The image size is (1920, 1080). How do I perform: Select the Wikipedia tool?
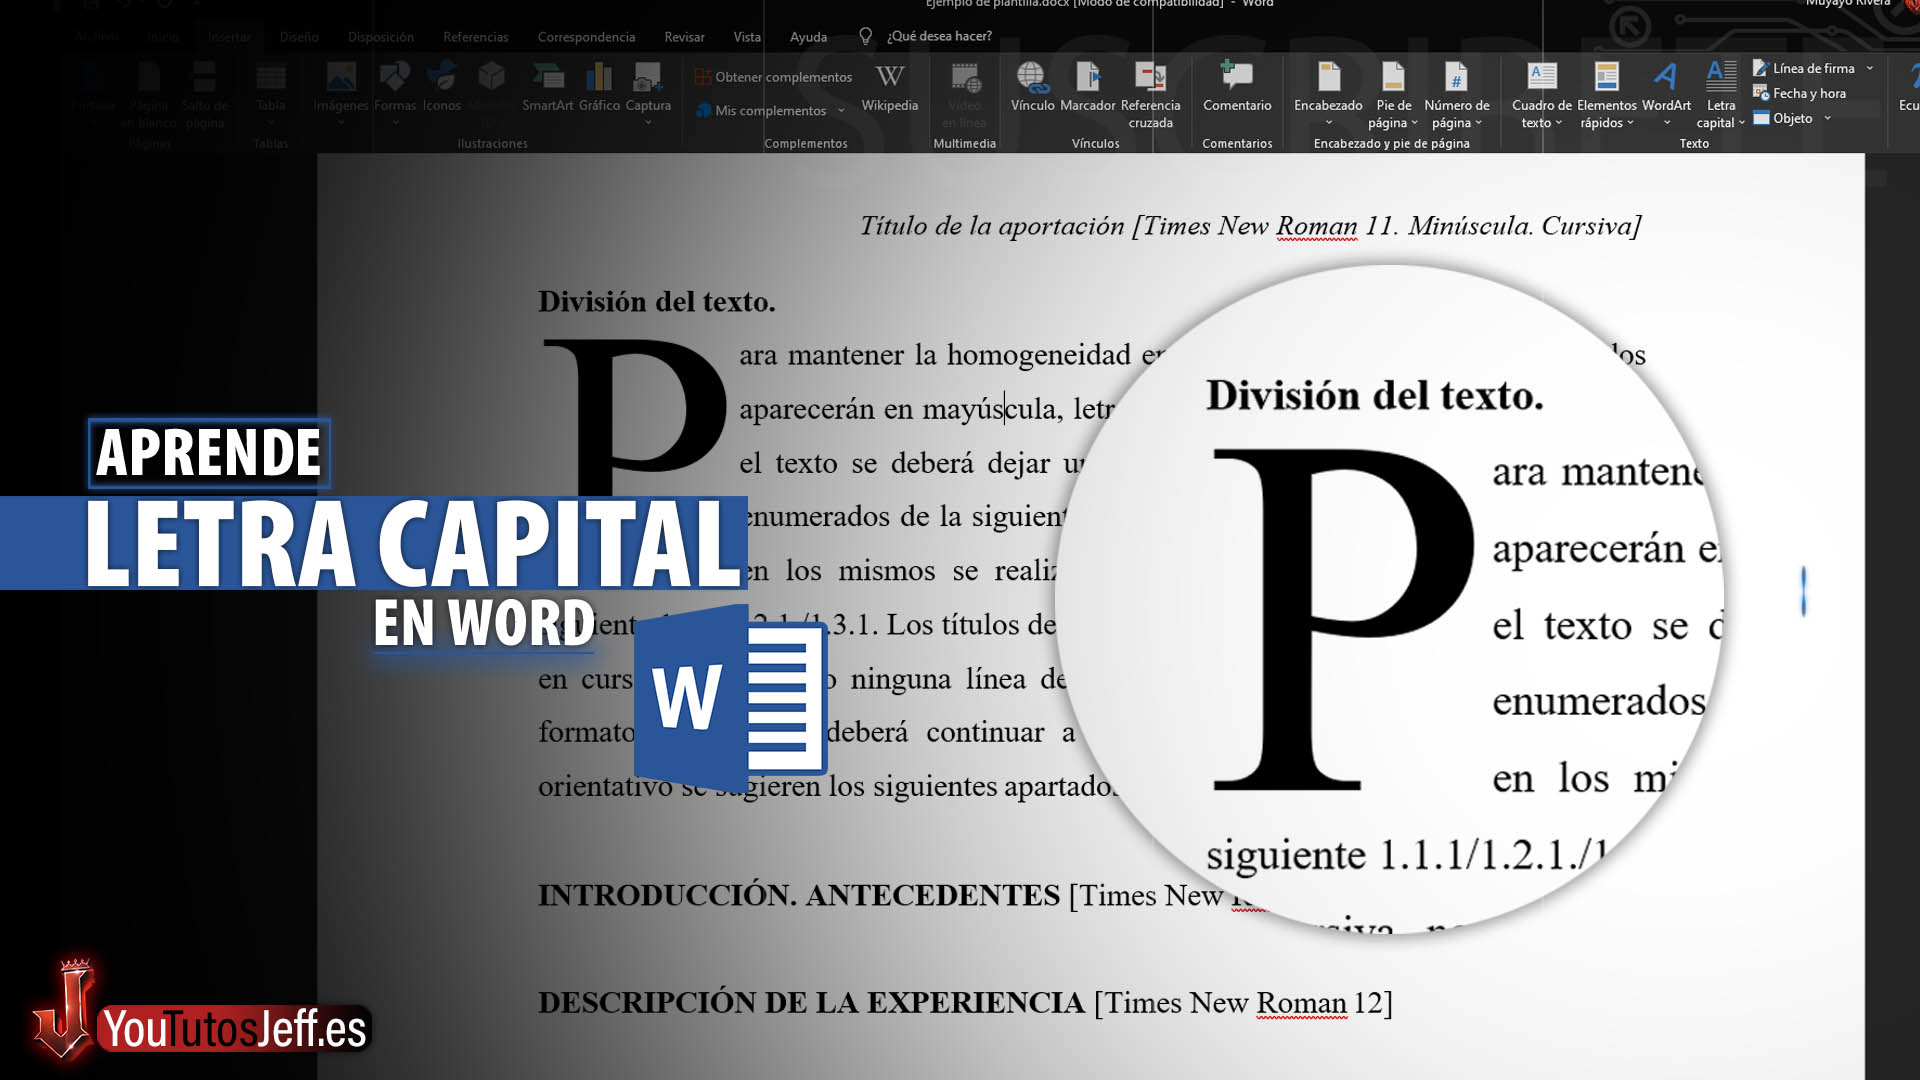[889, 90]
